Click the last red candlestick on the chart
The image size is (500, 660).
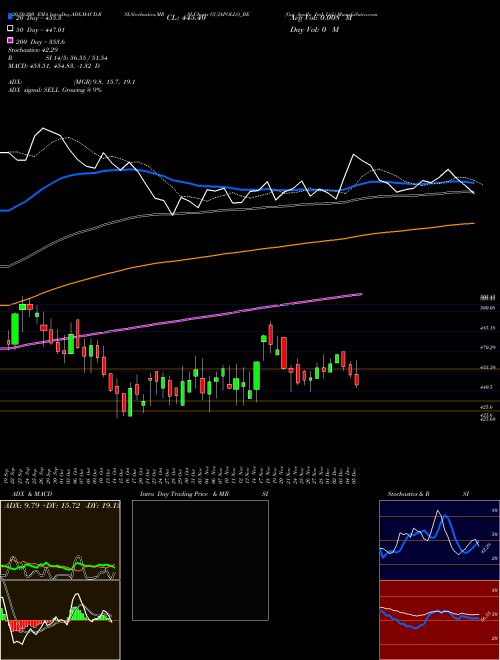[x=356, y=379]
